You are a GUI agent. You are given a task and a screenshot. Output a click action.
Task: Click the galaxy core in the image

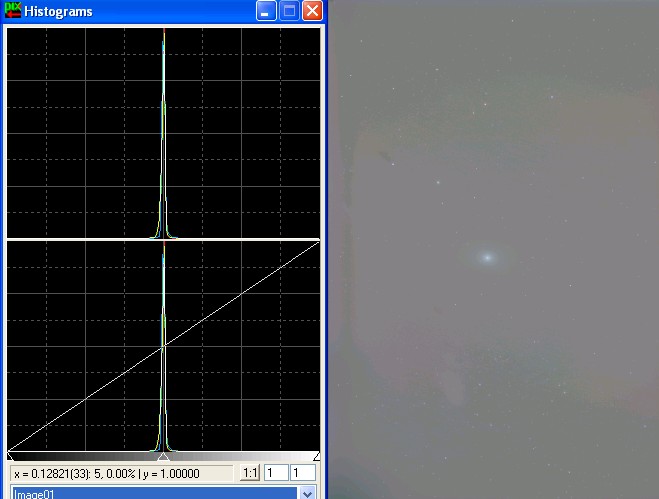point(487,257)
